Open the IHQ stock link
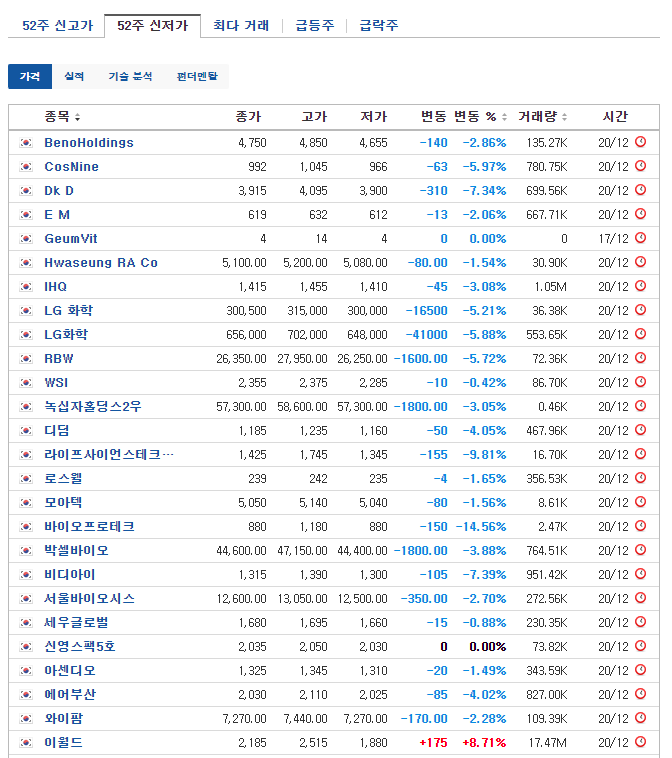Viewport: 672px width, 758px height. [56, 287]
